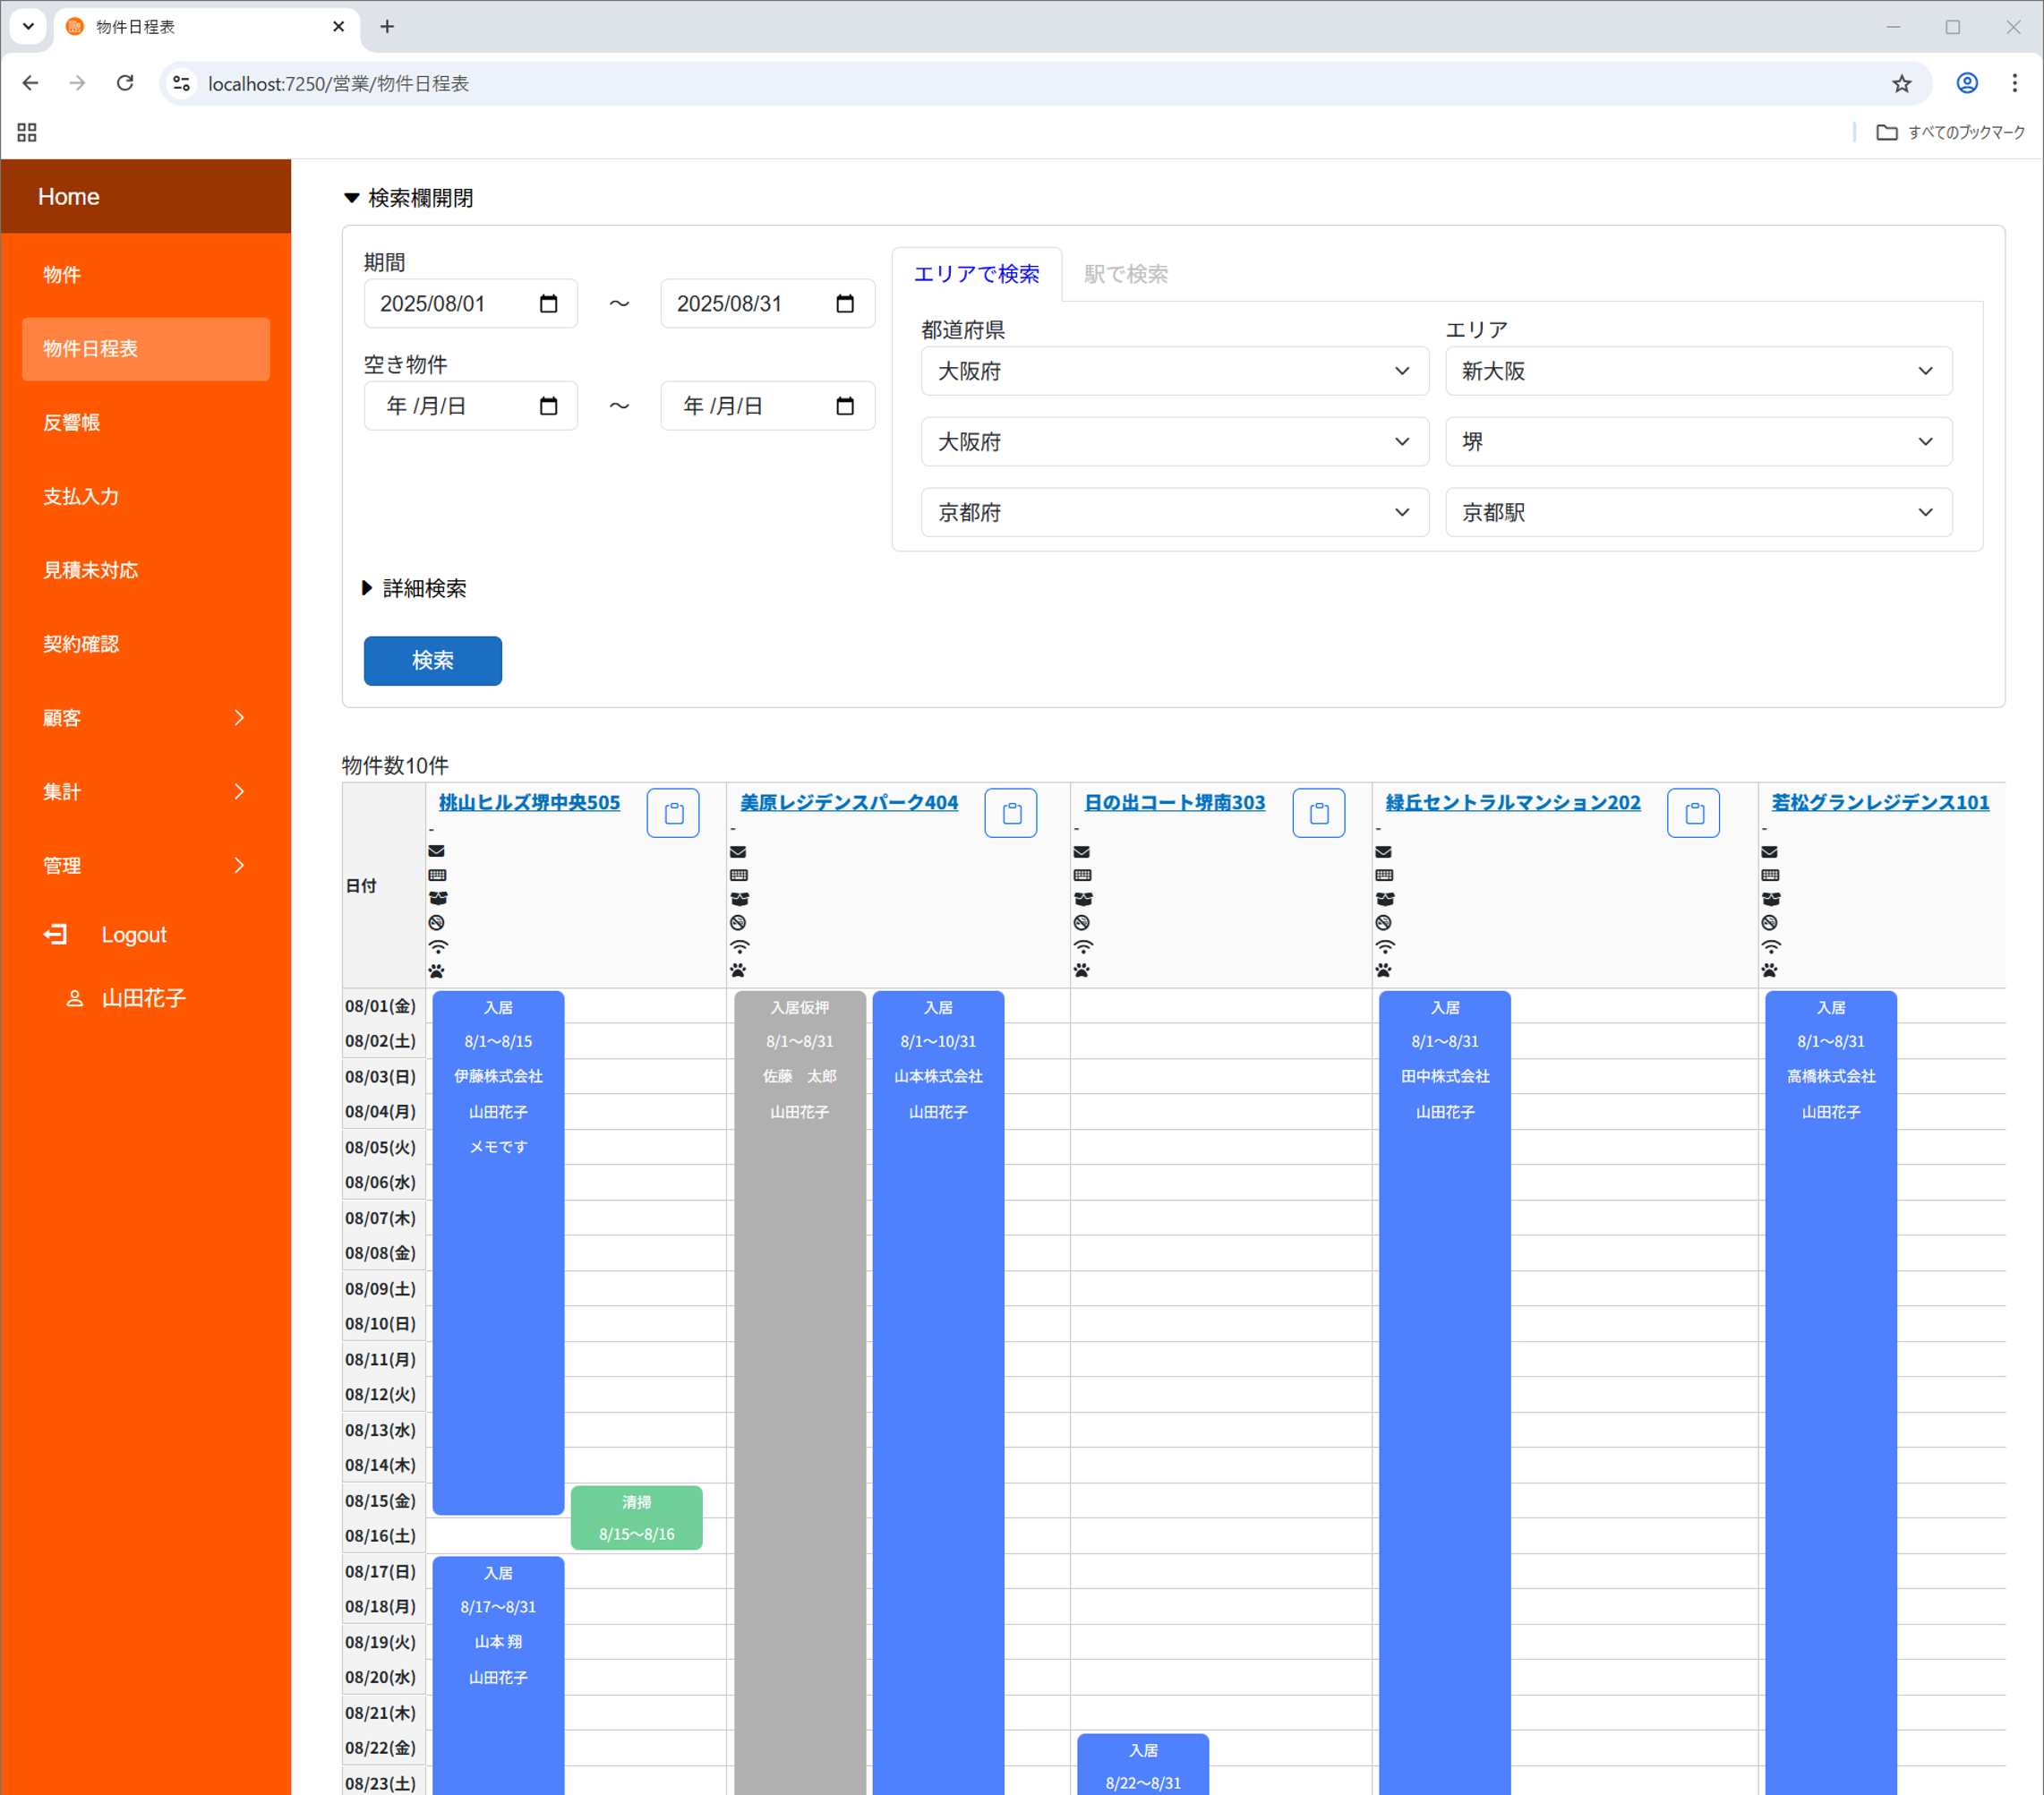Bookmark this page with star icon
This screenshot has height=1795, width=2044.
click(x=1901, y=84)
